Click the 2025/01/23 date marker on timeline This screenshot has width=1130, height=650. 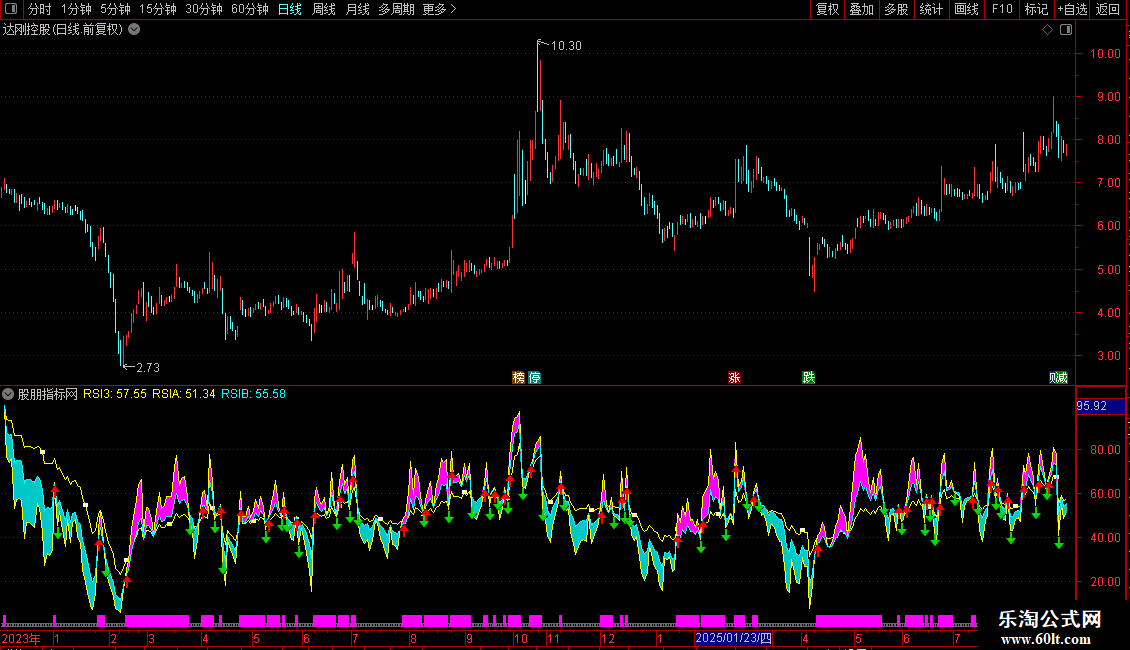[733, 638]
